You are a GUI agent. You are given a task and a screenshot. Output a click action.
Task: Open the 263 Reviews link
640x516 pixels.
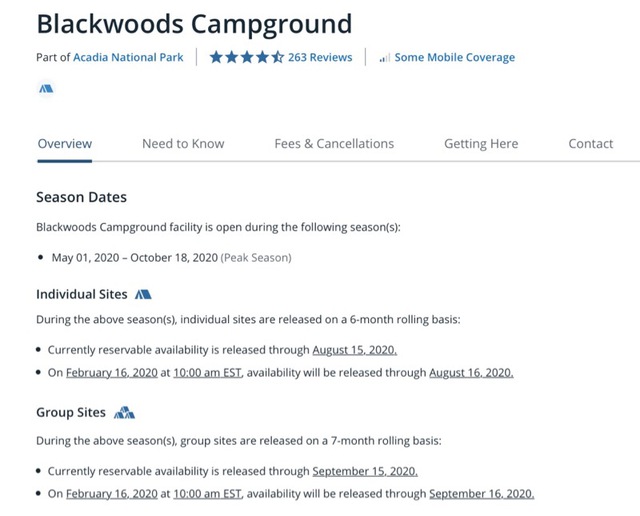pos(320,57)
